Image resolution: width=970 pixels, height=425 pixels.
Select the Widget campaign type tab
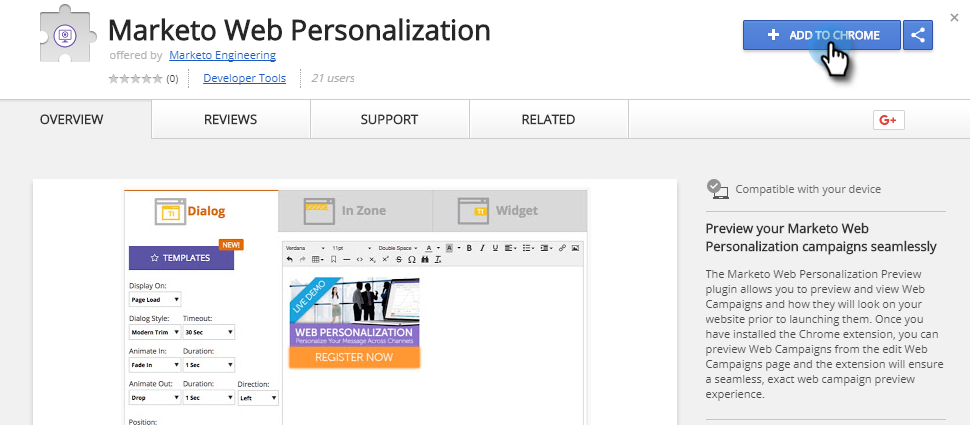[x=509, y=211]
